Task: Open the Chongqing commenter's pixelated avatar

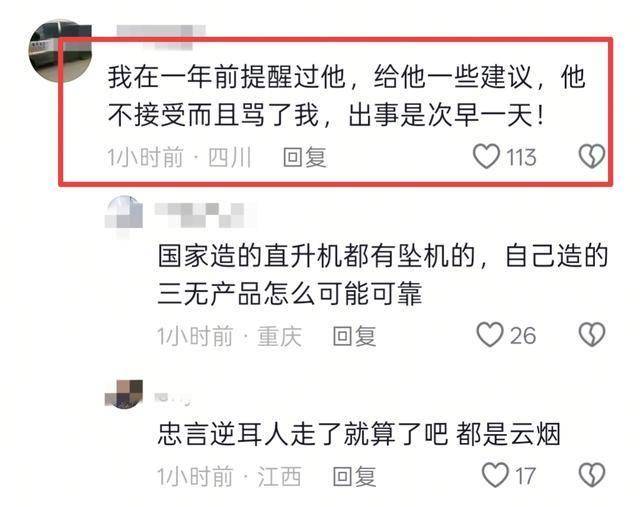Action: (124, 214)
